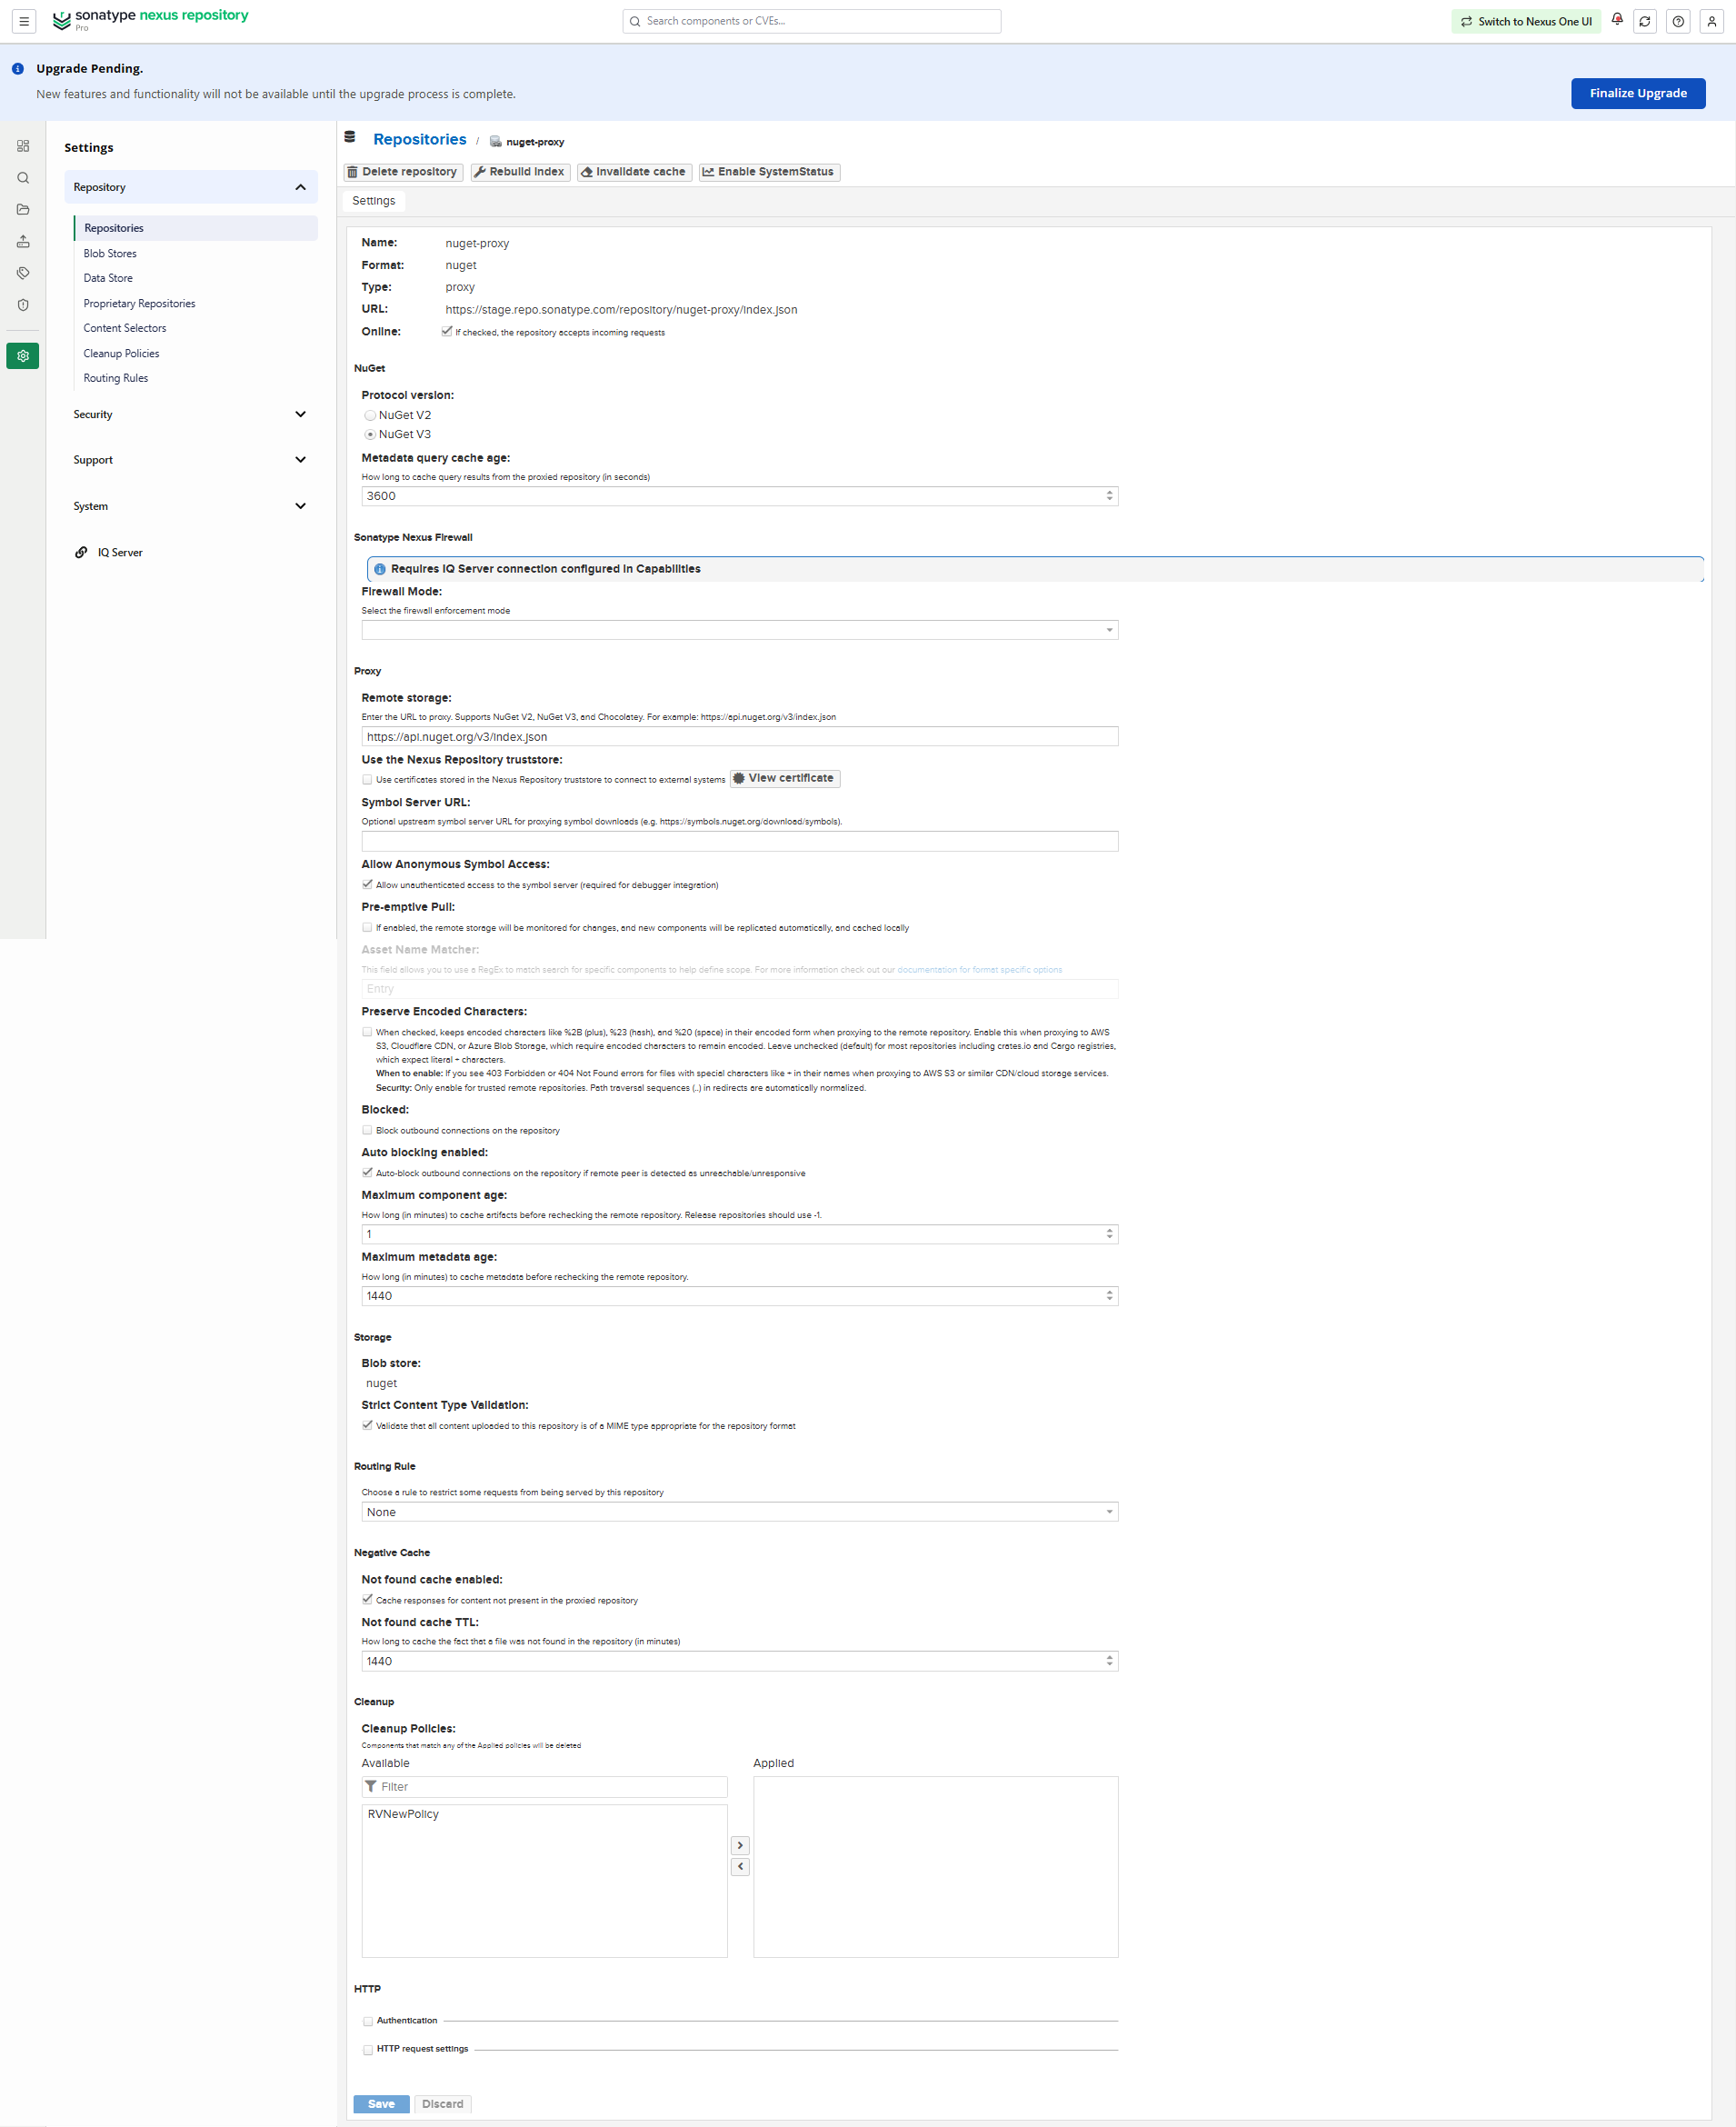Open Proprietary Repositories in sidebar

(x=139, y=304)
